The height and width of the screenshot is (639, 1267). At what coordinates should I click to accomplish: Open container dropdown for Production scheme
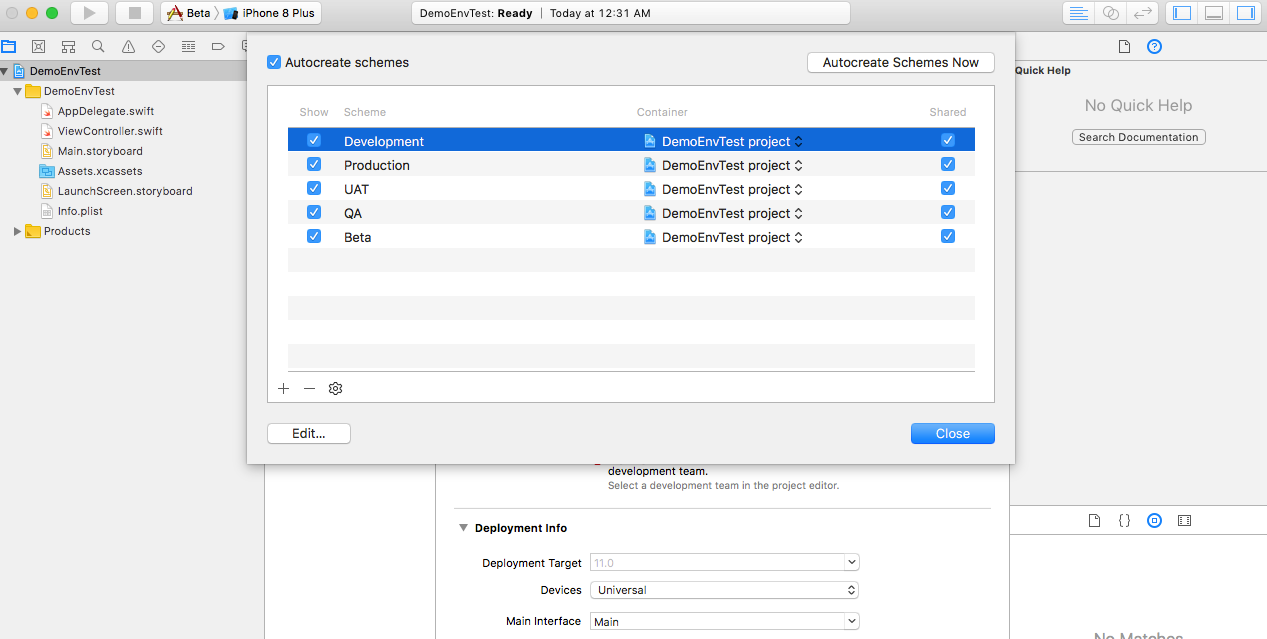point(724,165)
